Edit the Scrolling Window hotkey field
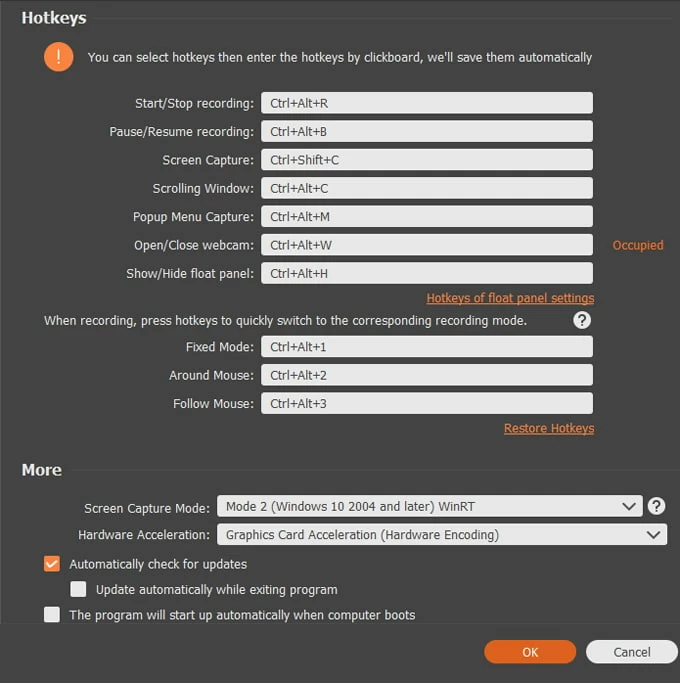Viewport: 680px width, 683px height. [x=426, y=188]
